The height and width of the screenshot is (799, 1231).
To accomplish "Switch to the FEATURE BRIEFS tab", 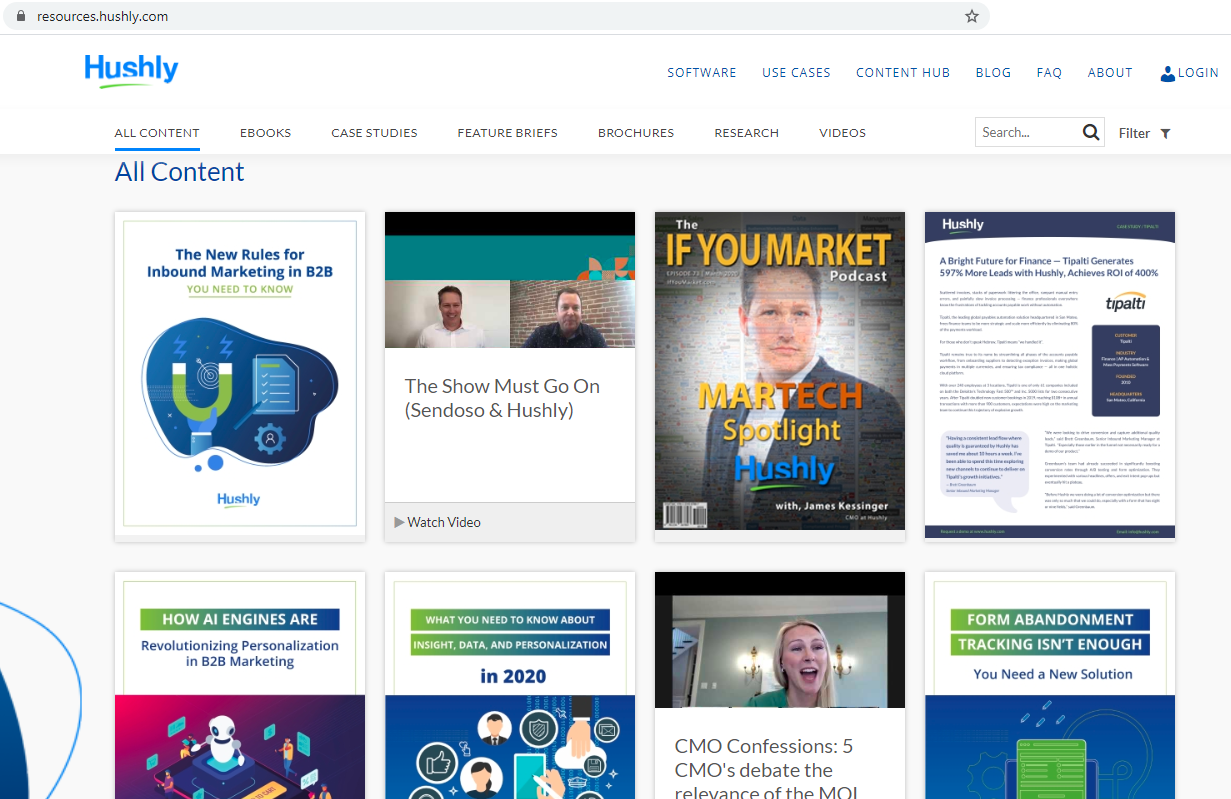I will [507, 133].
